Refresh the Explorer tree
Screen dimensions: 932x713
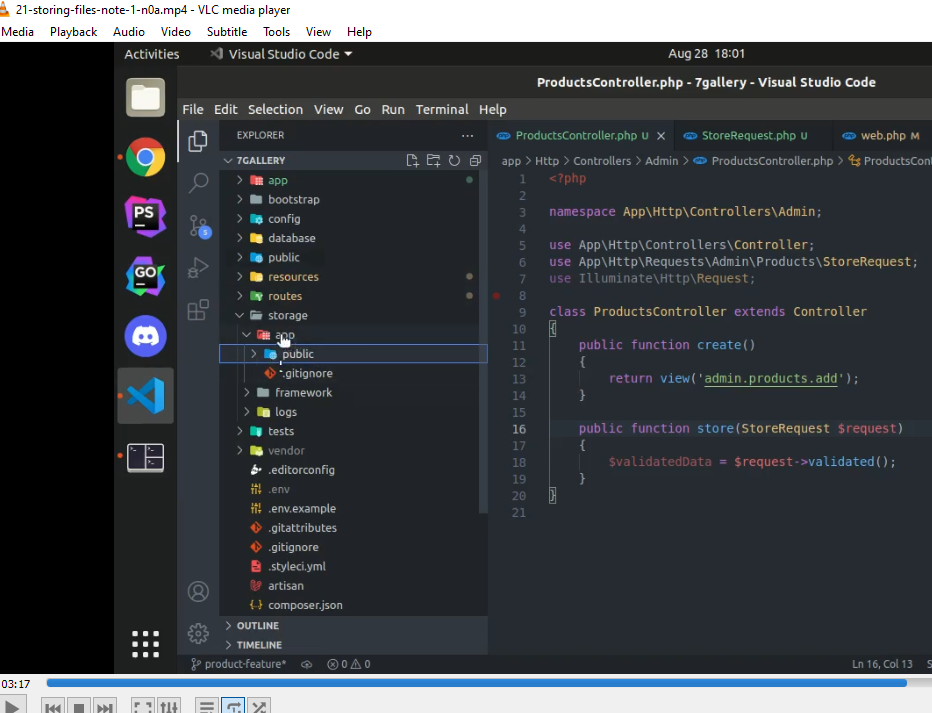tap(454, 160)
